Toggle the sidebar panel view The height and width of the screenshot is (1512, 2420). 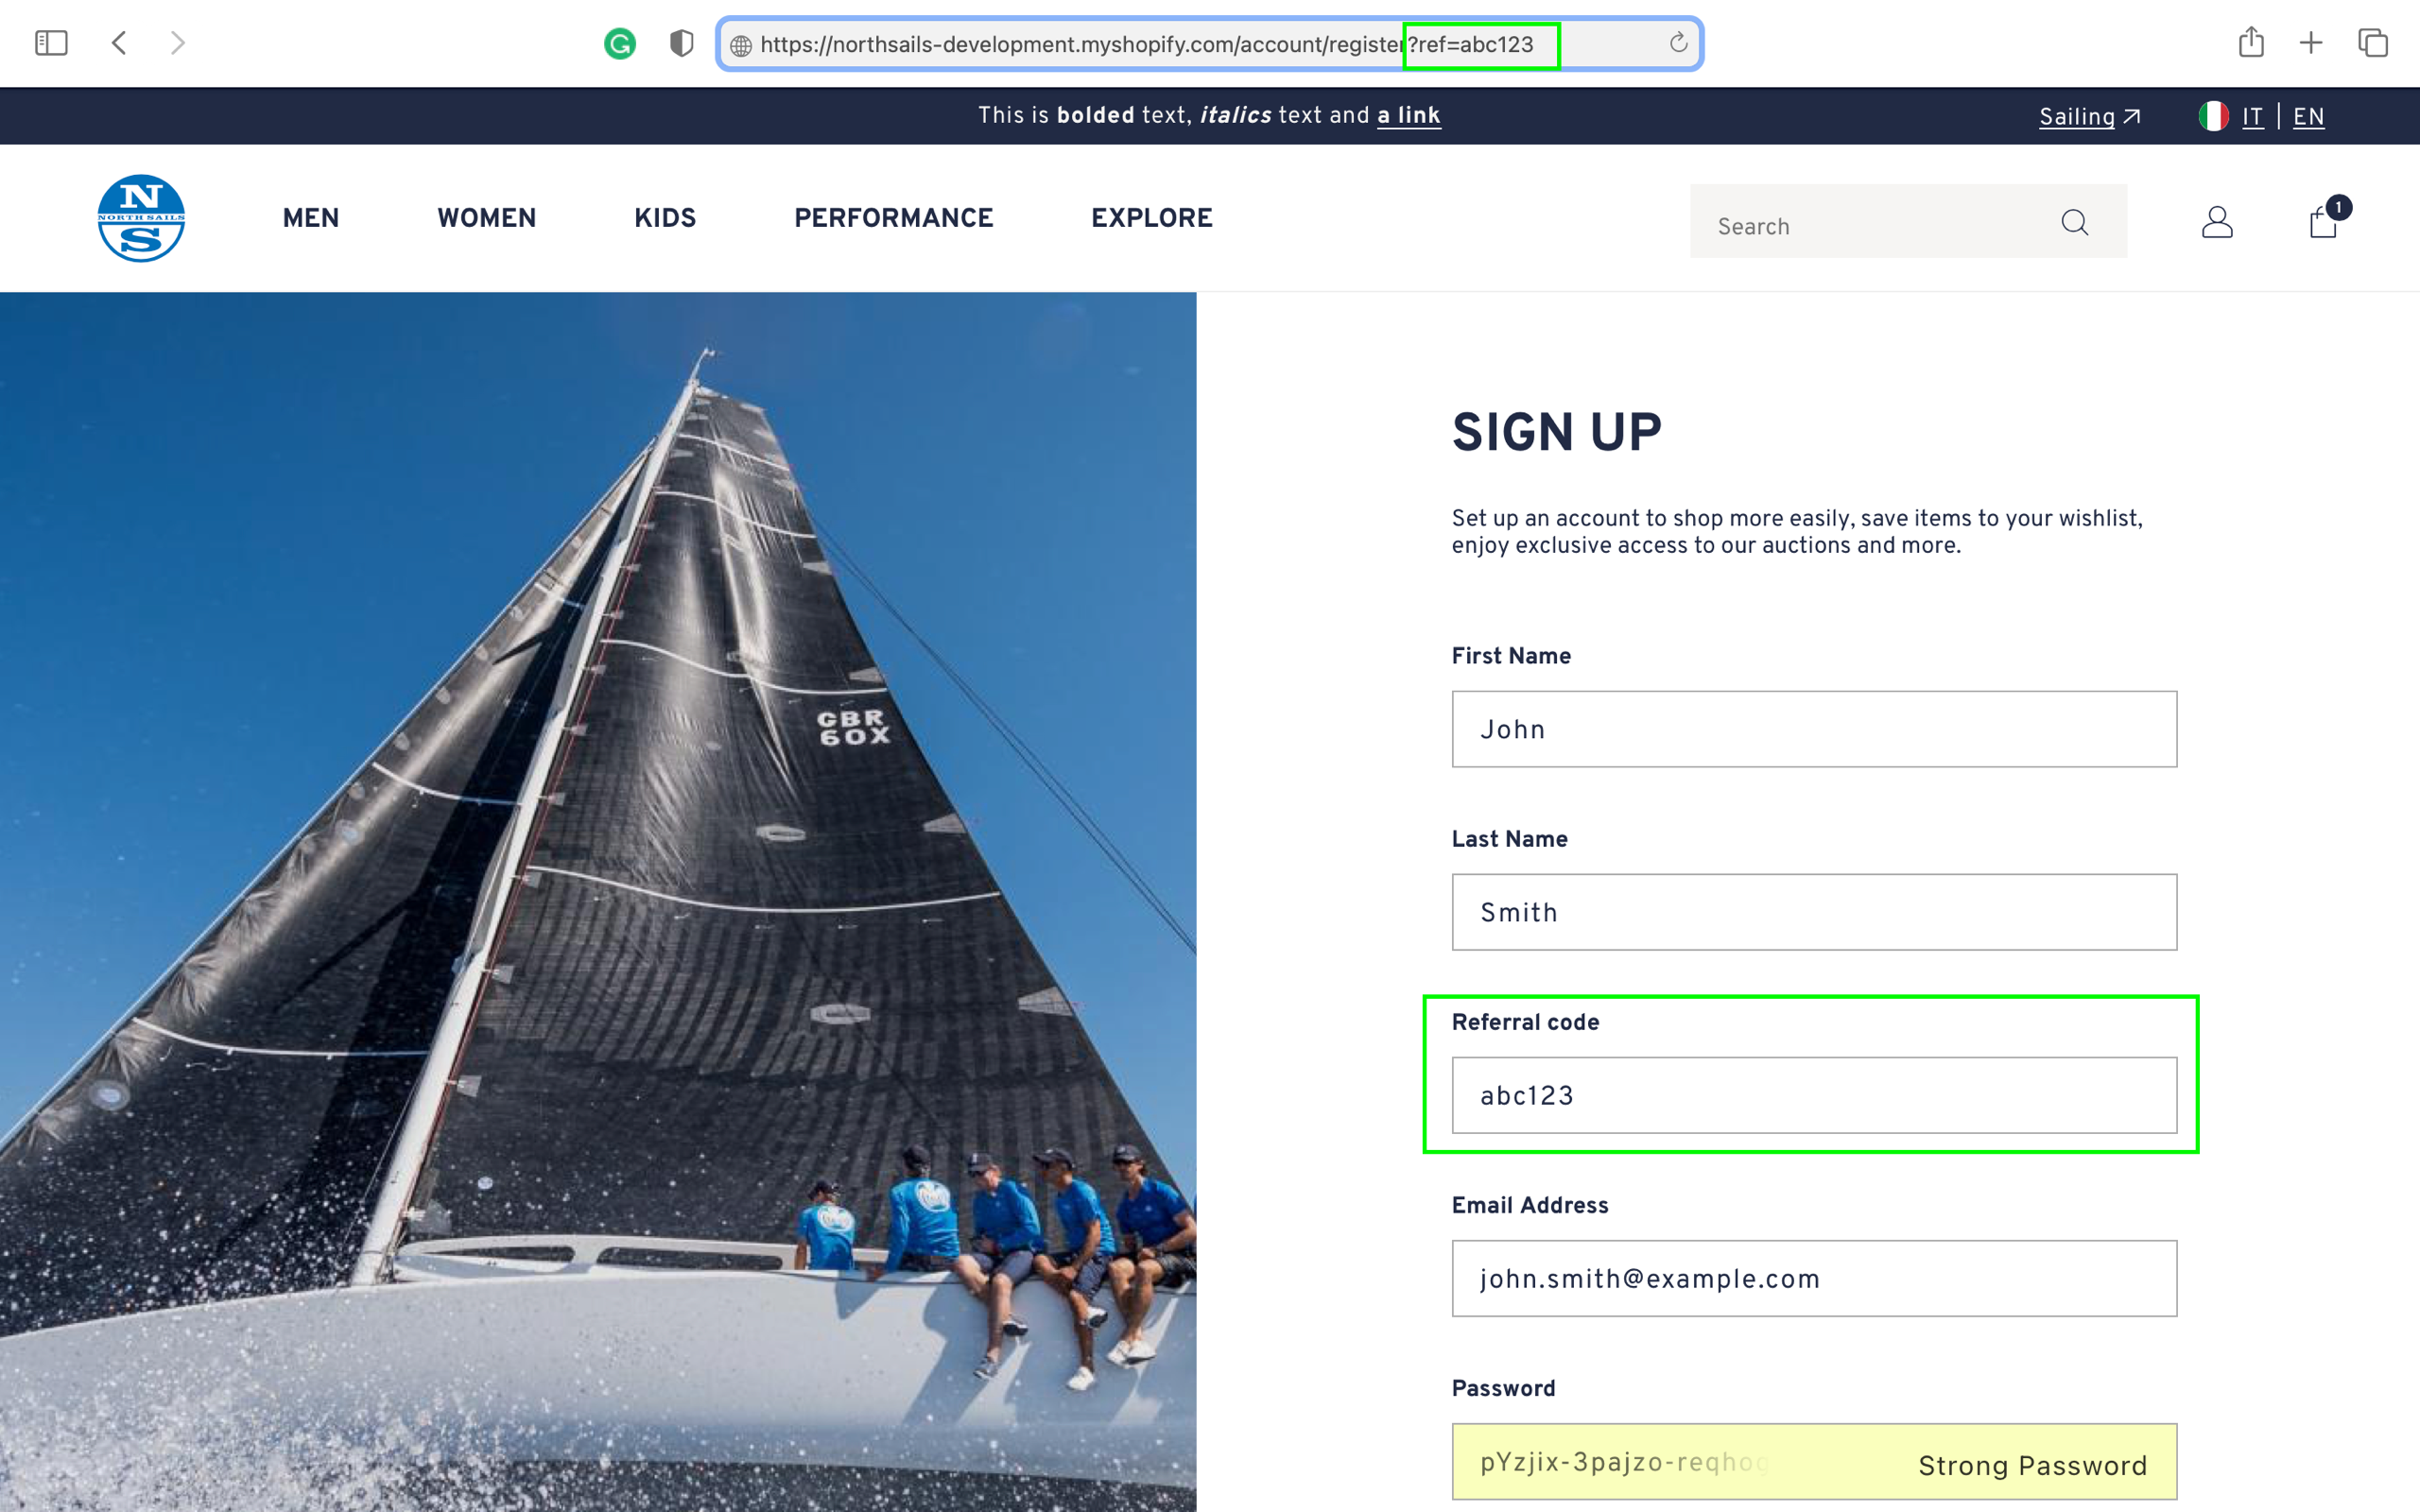[50, 43]
